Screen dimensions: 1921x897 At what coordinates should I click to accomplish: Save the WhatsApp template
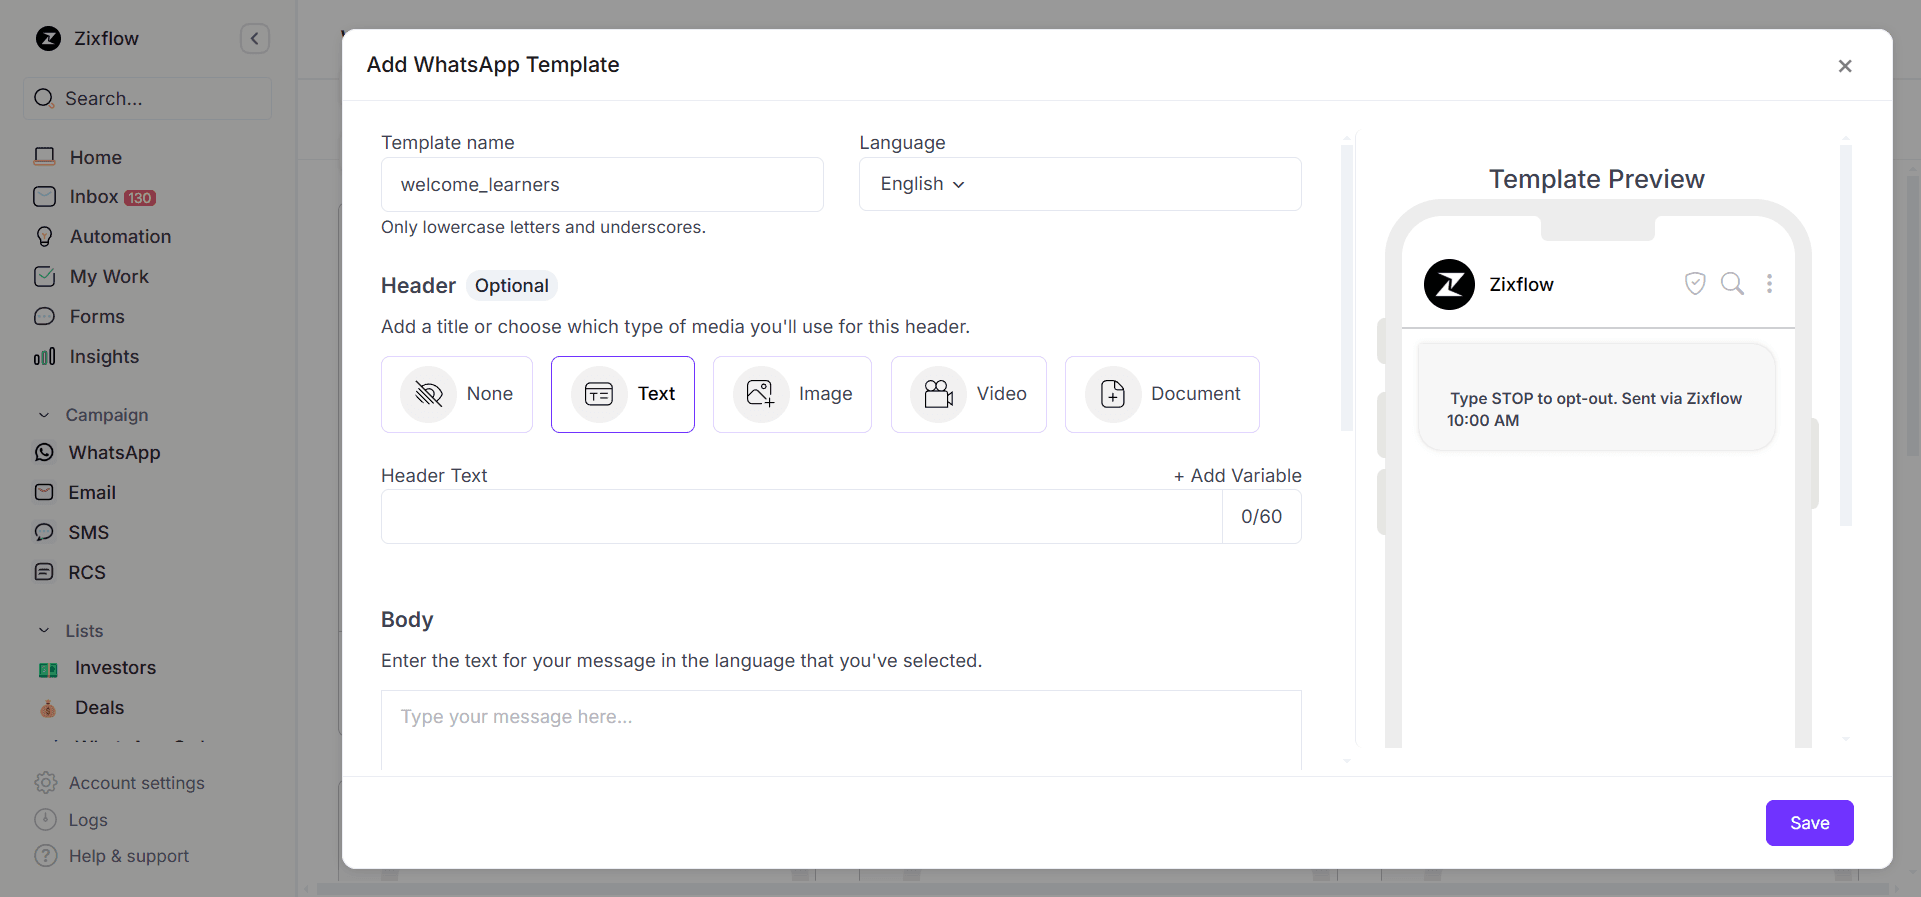[x=1809, y=823]
